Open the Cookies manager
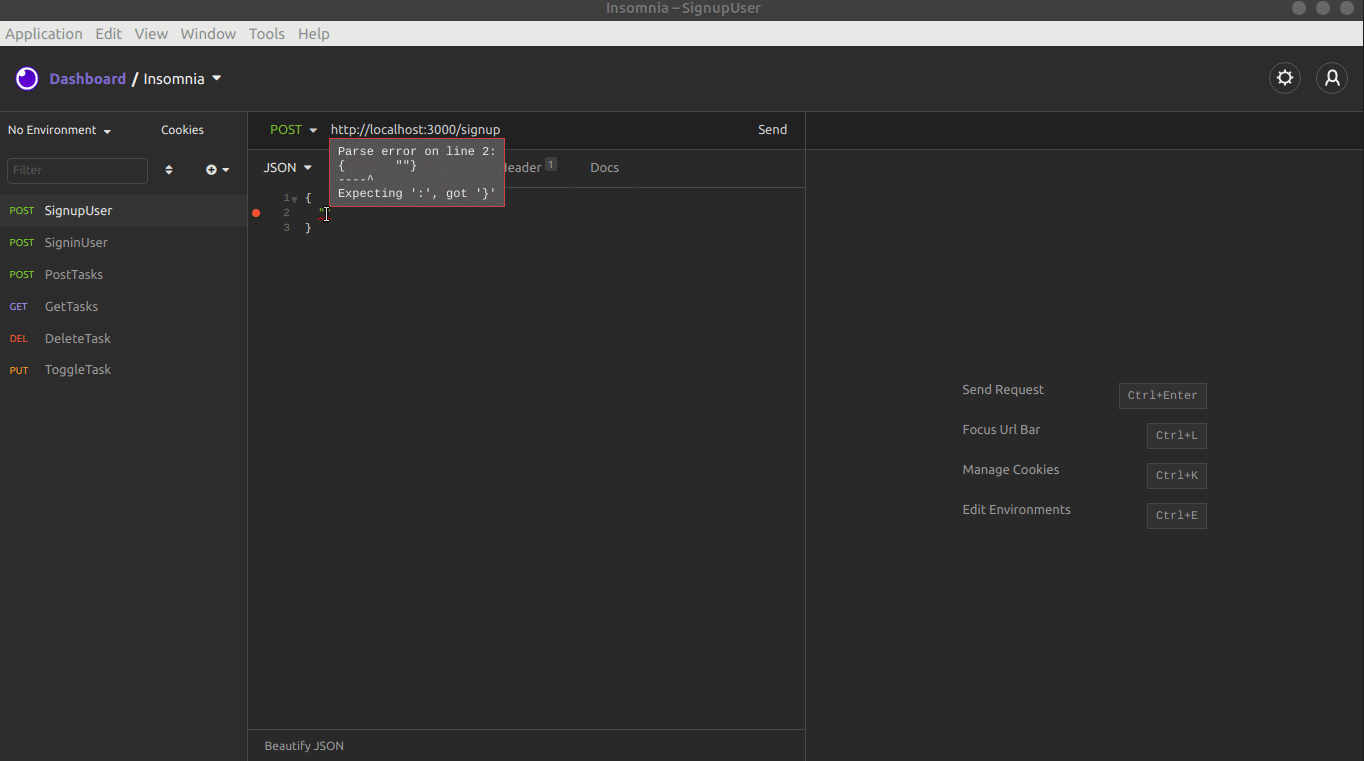Screen dimensions: 1364x761 (182, 130)
